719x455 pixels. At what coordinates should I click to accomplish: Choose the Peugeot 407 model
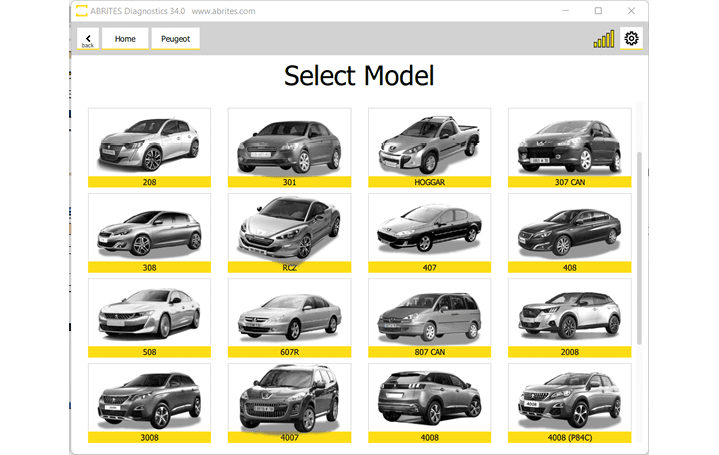(x=429, y=231)
